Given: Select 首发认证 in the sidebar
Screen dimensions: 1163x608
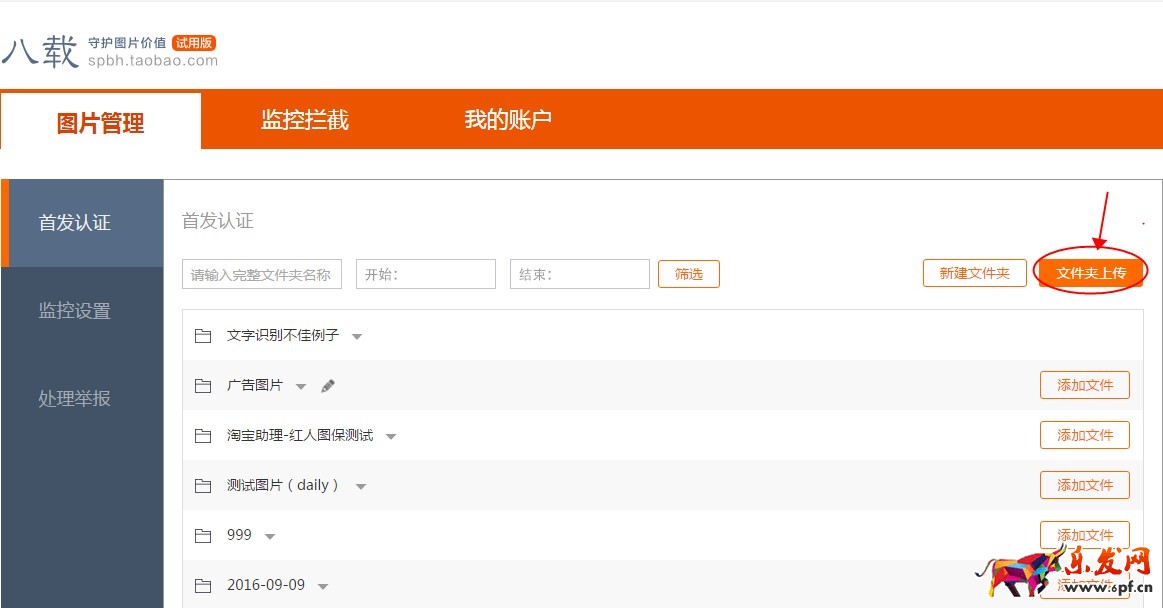Looking at the screenshot, I should (82, 223).
